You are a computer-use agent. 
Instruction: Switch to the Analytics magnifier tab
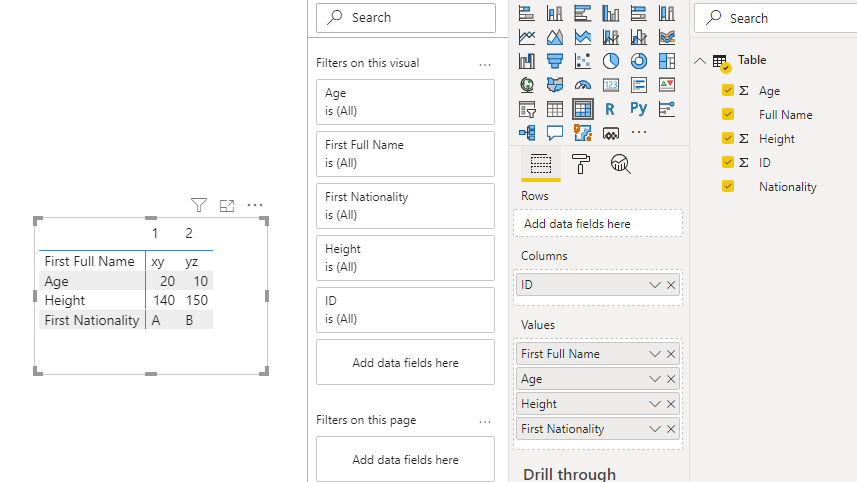tap(620, 163)
